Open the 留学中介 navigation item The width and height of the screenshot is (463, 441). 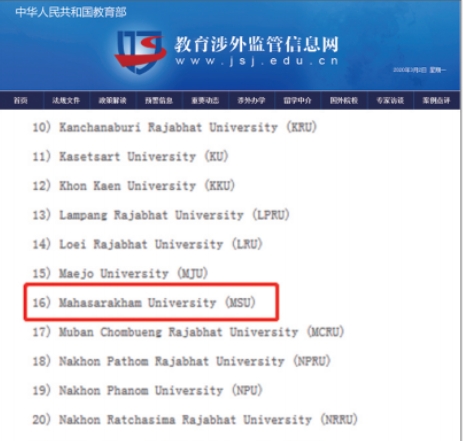[298, 100]
